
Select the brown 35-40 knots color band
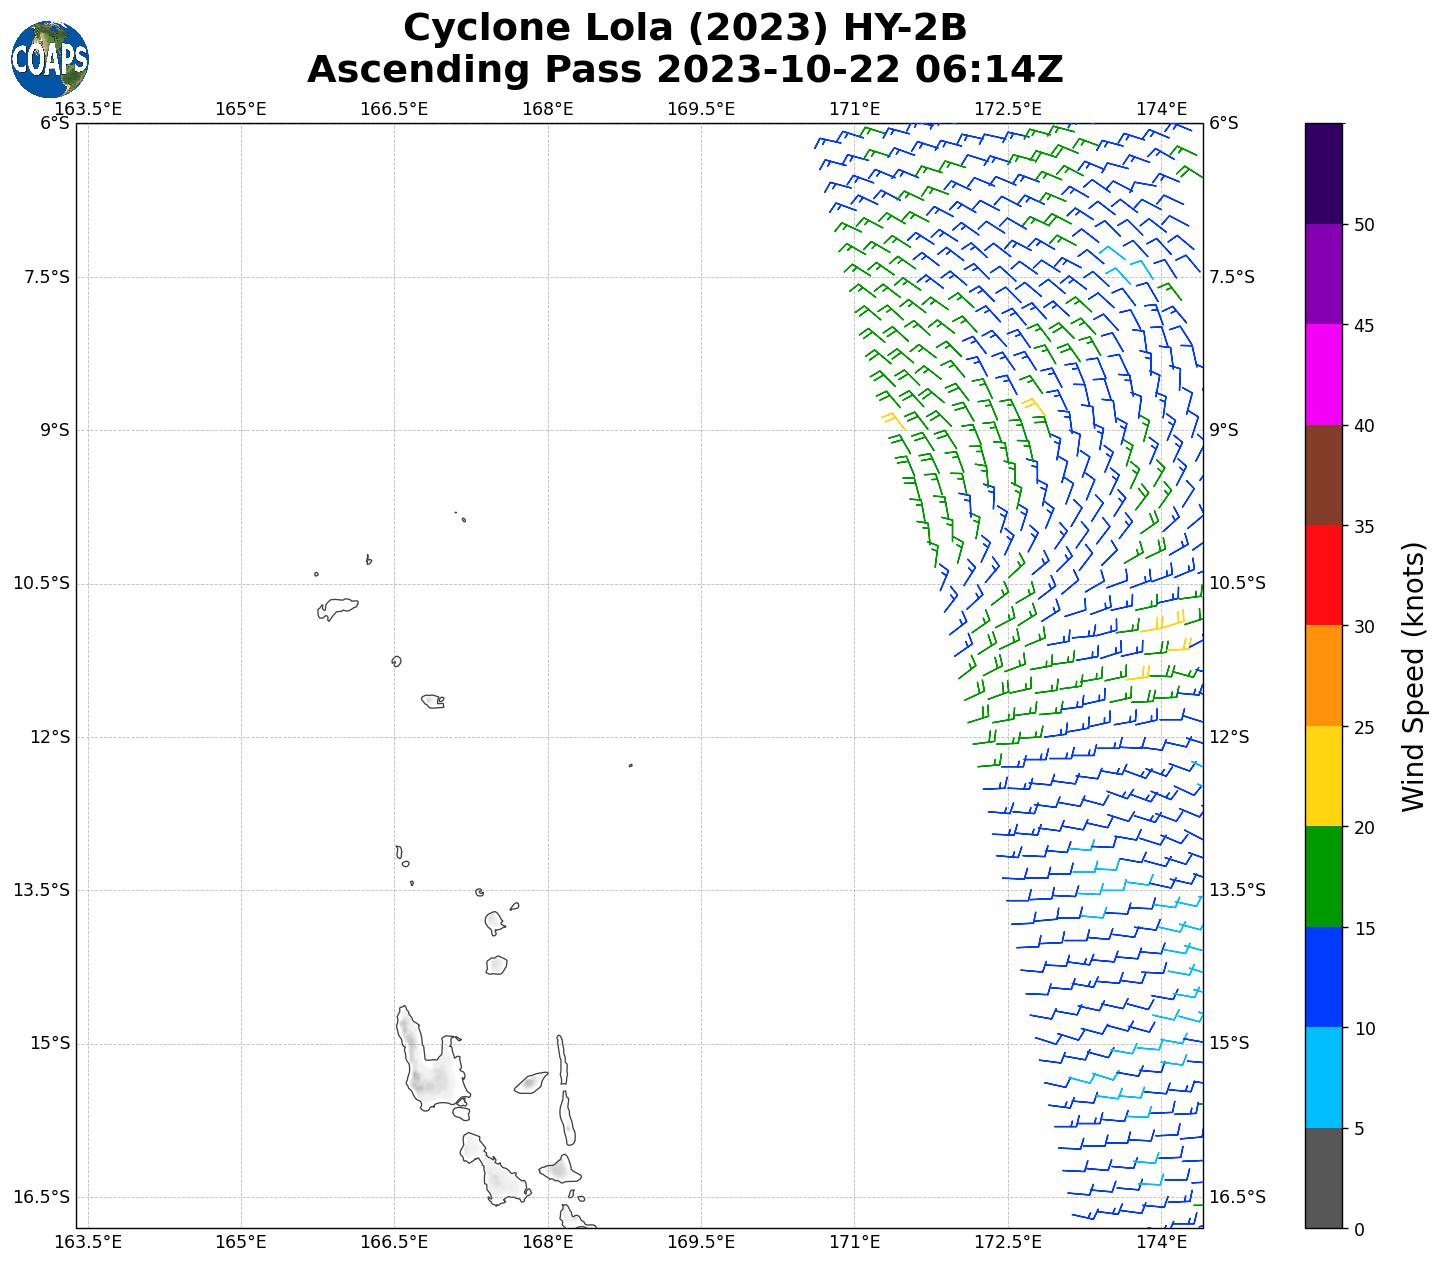tap(1324, 475)
